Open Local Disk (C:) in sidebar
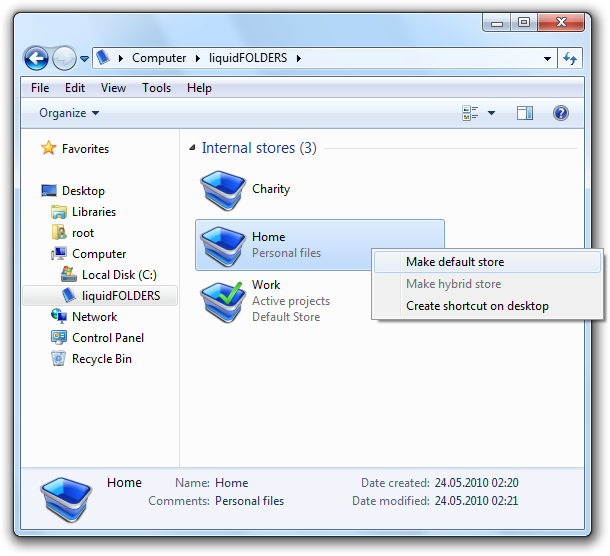Image resolution: width=610 pixels, height=556 pixels. [118, 274]
